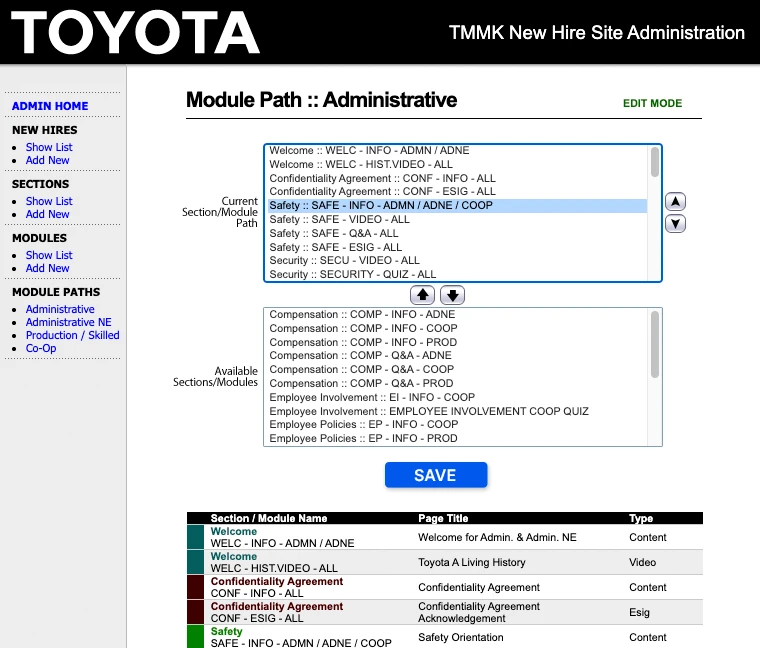Viewport: 760px width, 648px height.
Task: Click Confidentiality Agreement Acknowledgement page title
Action: click(479, 612)
